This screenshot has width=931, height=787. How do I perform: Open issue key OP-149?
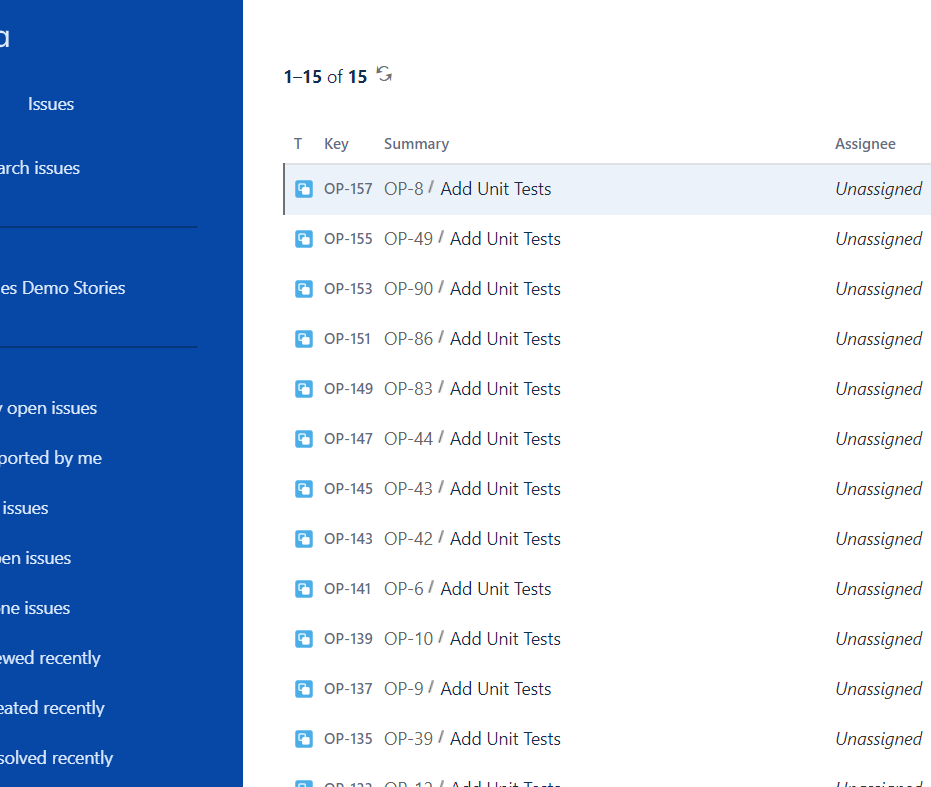click(348, 388)
